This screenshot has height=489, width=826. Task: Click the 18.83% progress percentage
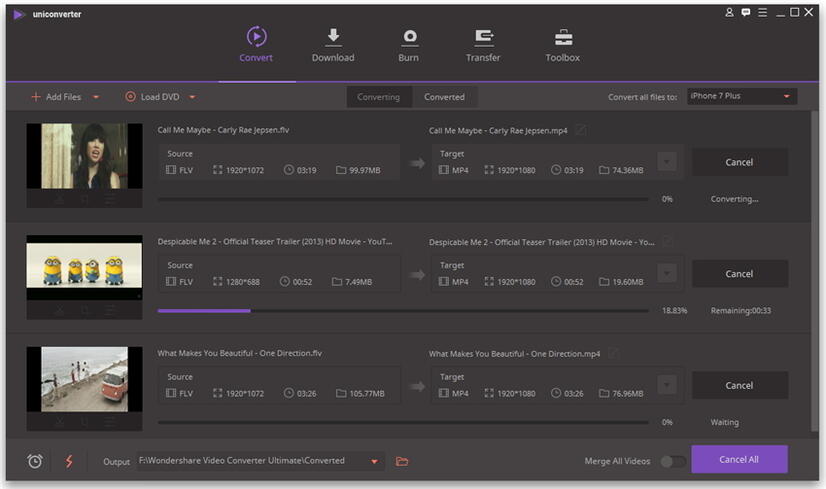click(x=675, y=311)
